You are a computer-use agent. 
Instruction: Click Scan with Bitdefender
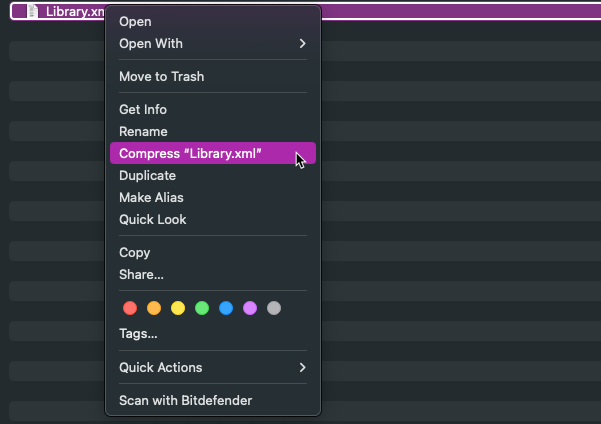click(185, 401)
